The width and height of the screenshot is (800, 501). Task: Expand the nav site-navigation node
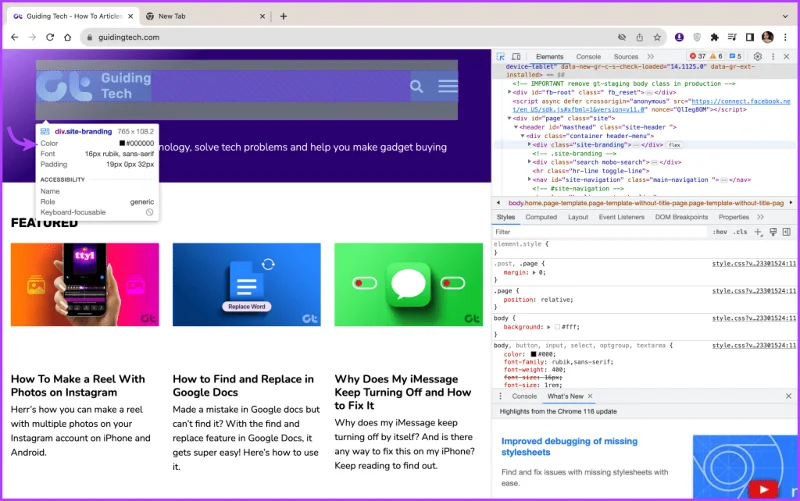529,180
